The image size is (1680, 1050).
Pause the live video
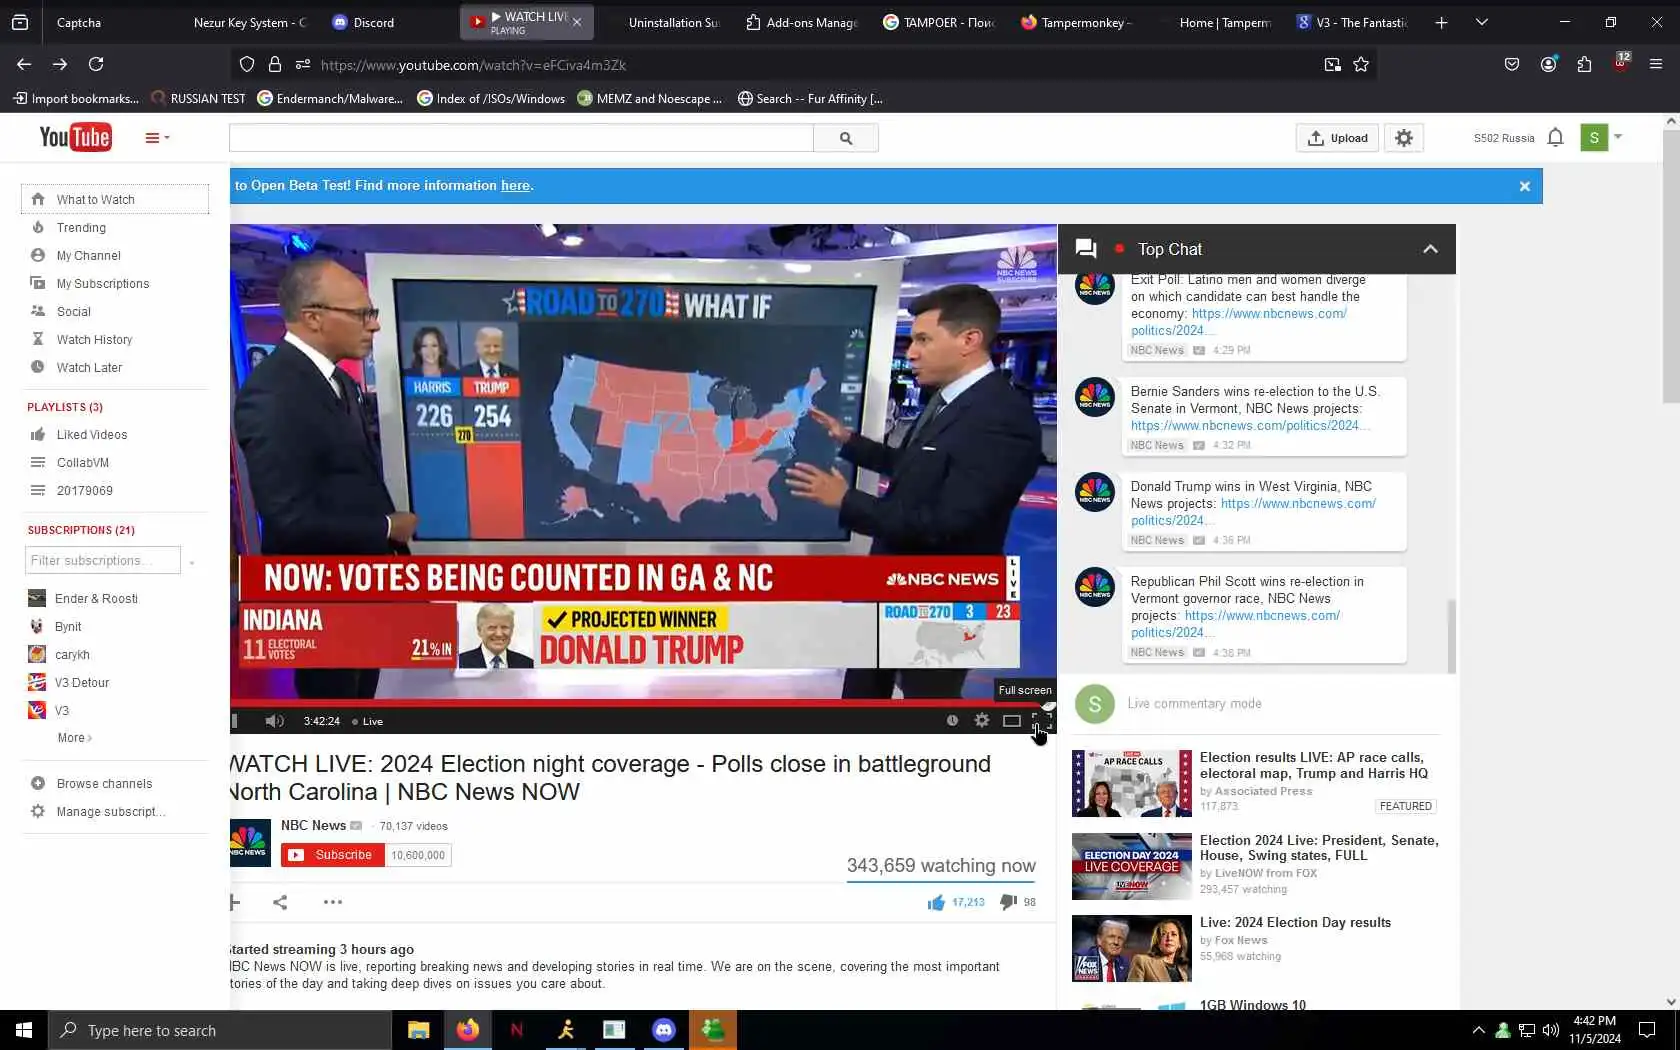(x=235, y=721)
